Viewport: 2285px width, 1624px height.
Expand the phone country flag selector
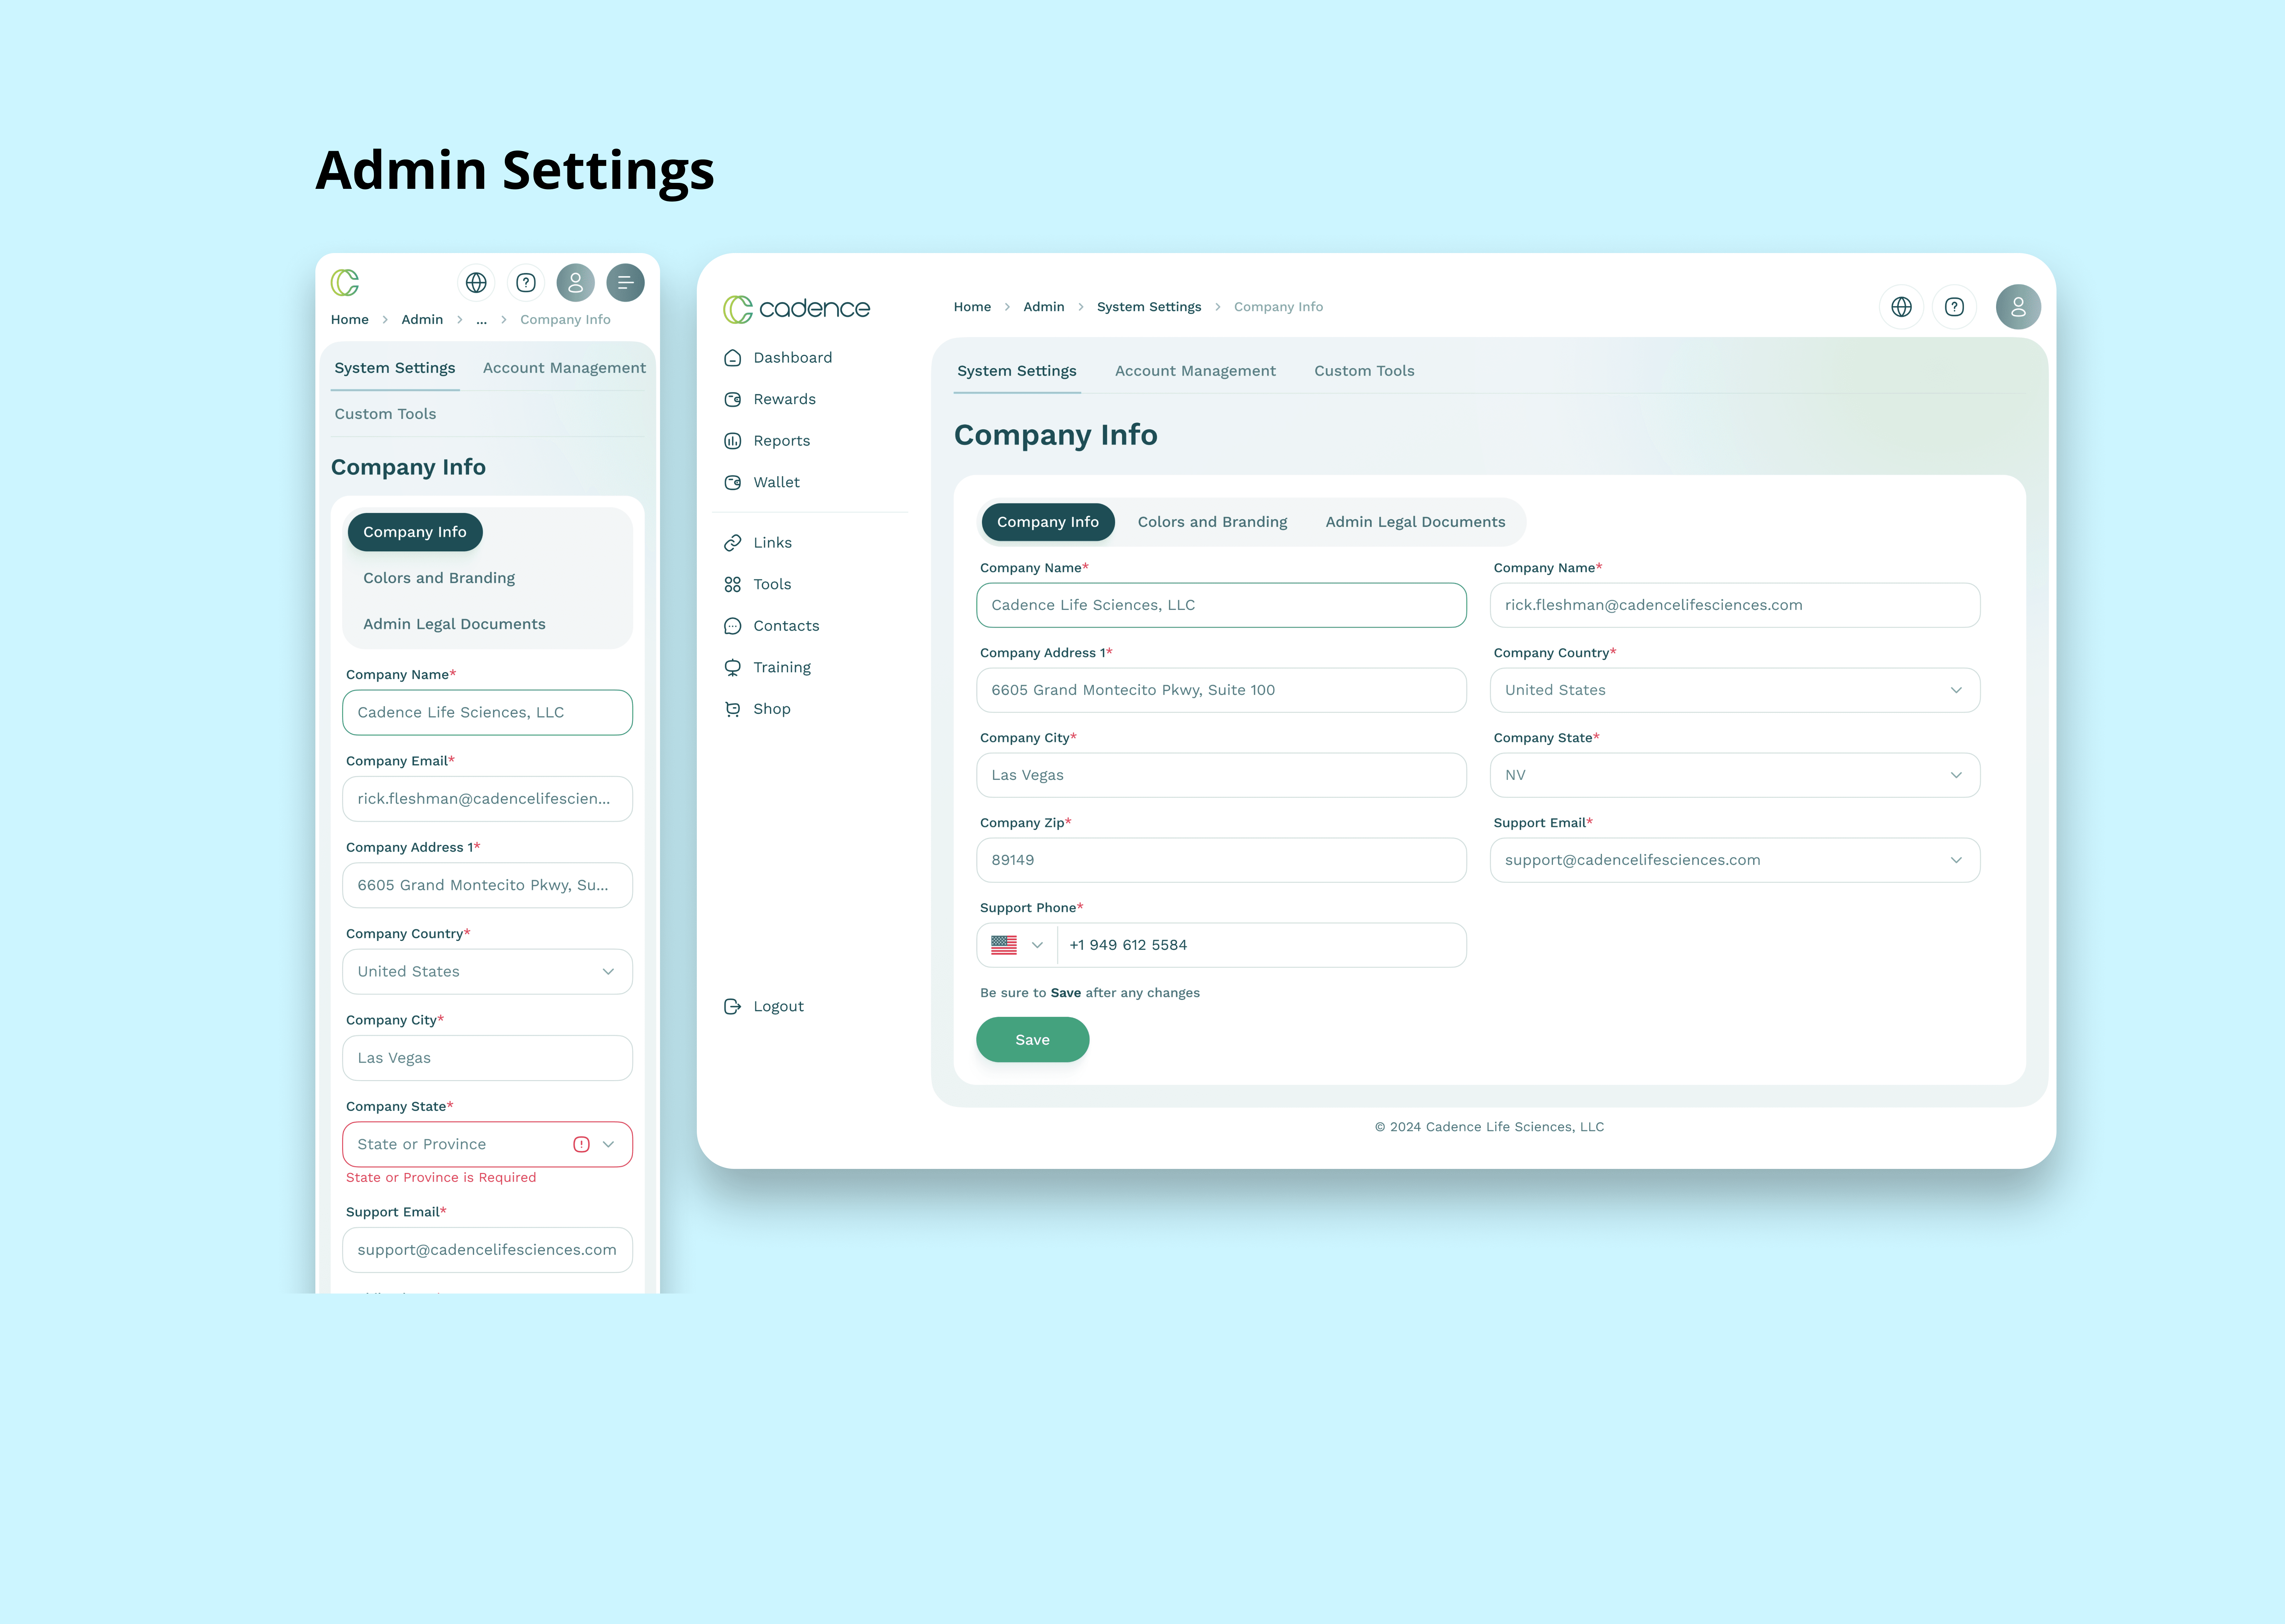(1017, 945)
